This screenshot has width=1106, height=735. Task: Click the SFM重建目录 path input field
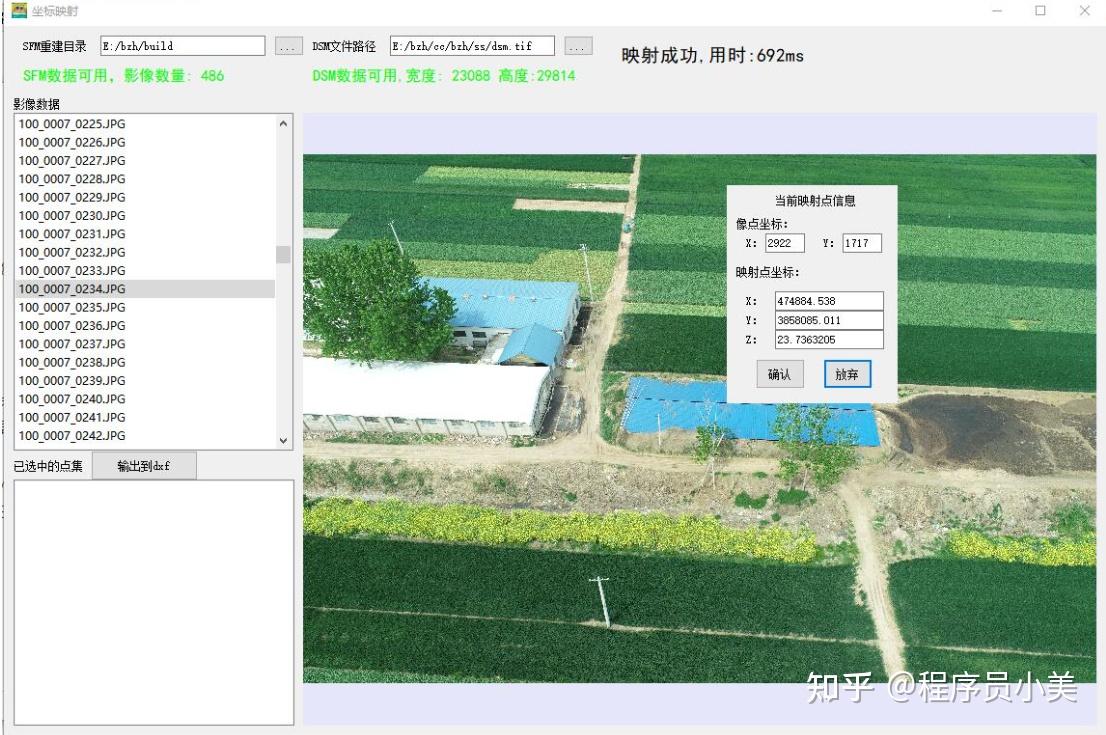tap(183, 46)
